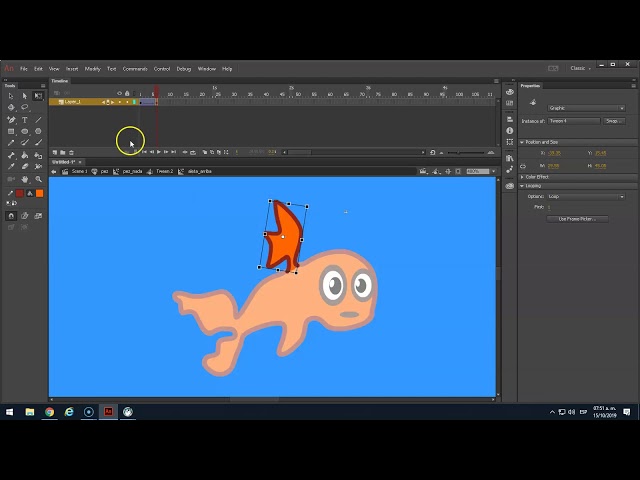Viewport: 640px width, 480px height.
Task: Toggle Loop playback button in Timeline
Action: [193, 152]
